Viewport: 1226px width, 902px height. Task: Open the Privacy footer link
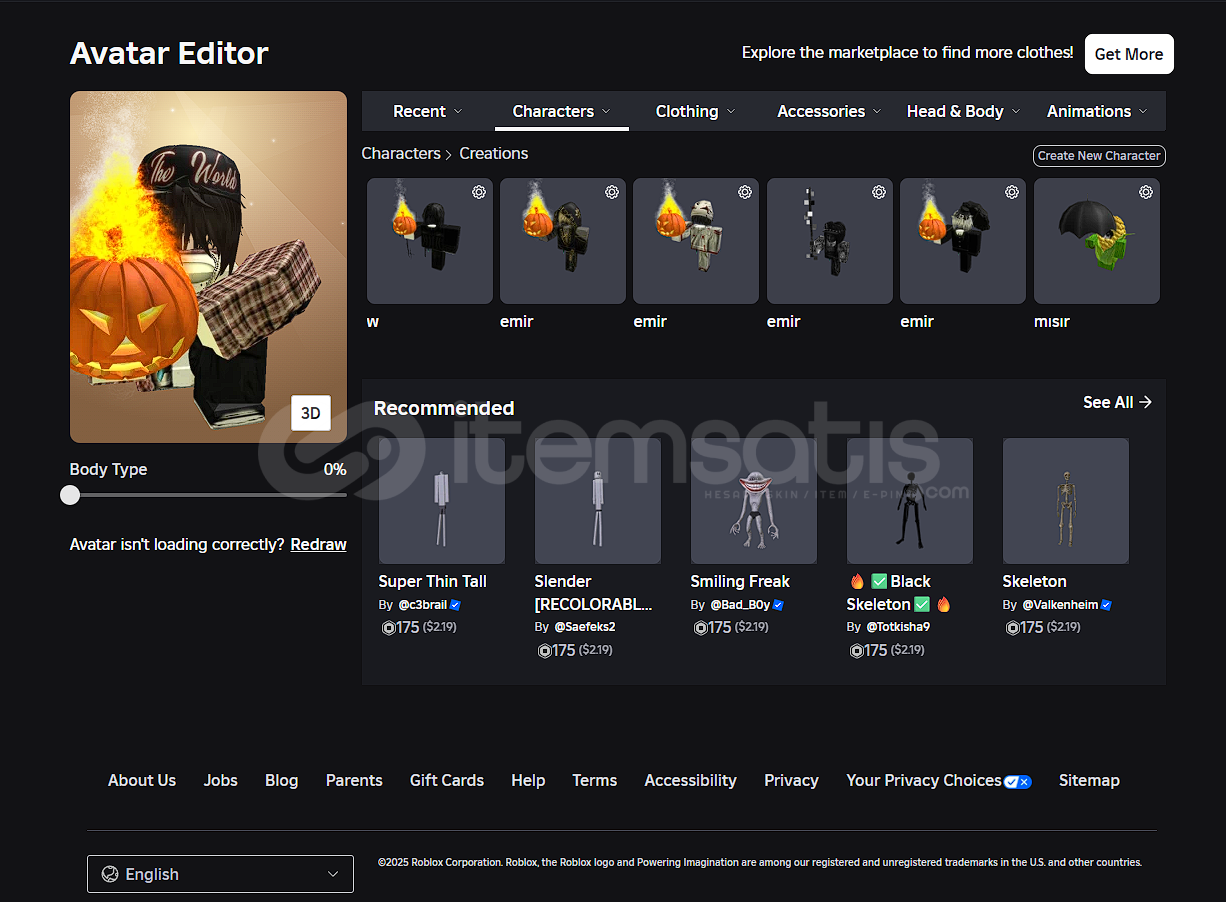(791, 780)
